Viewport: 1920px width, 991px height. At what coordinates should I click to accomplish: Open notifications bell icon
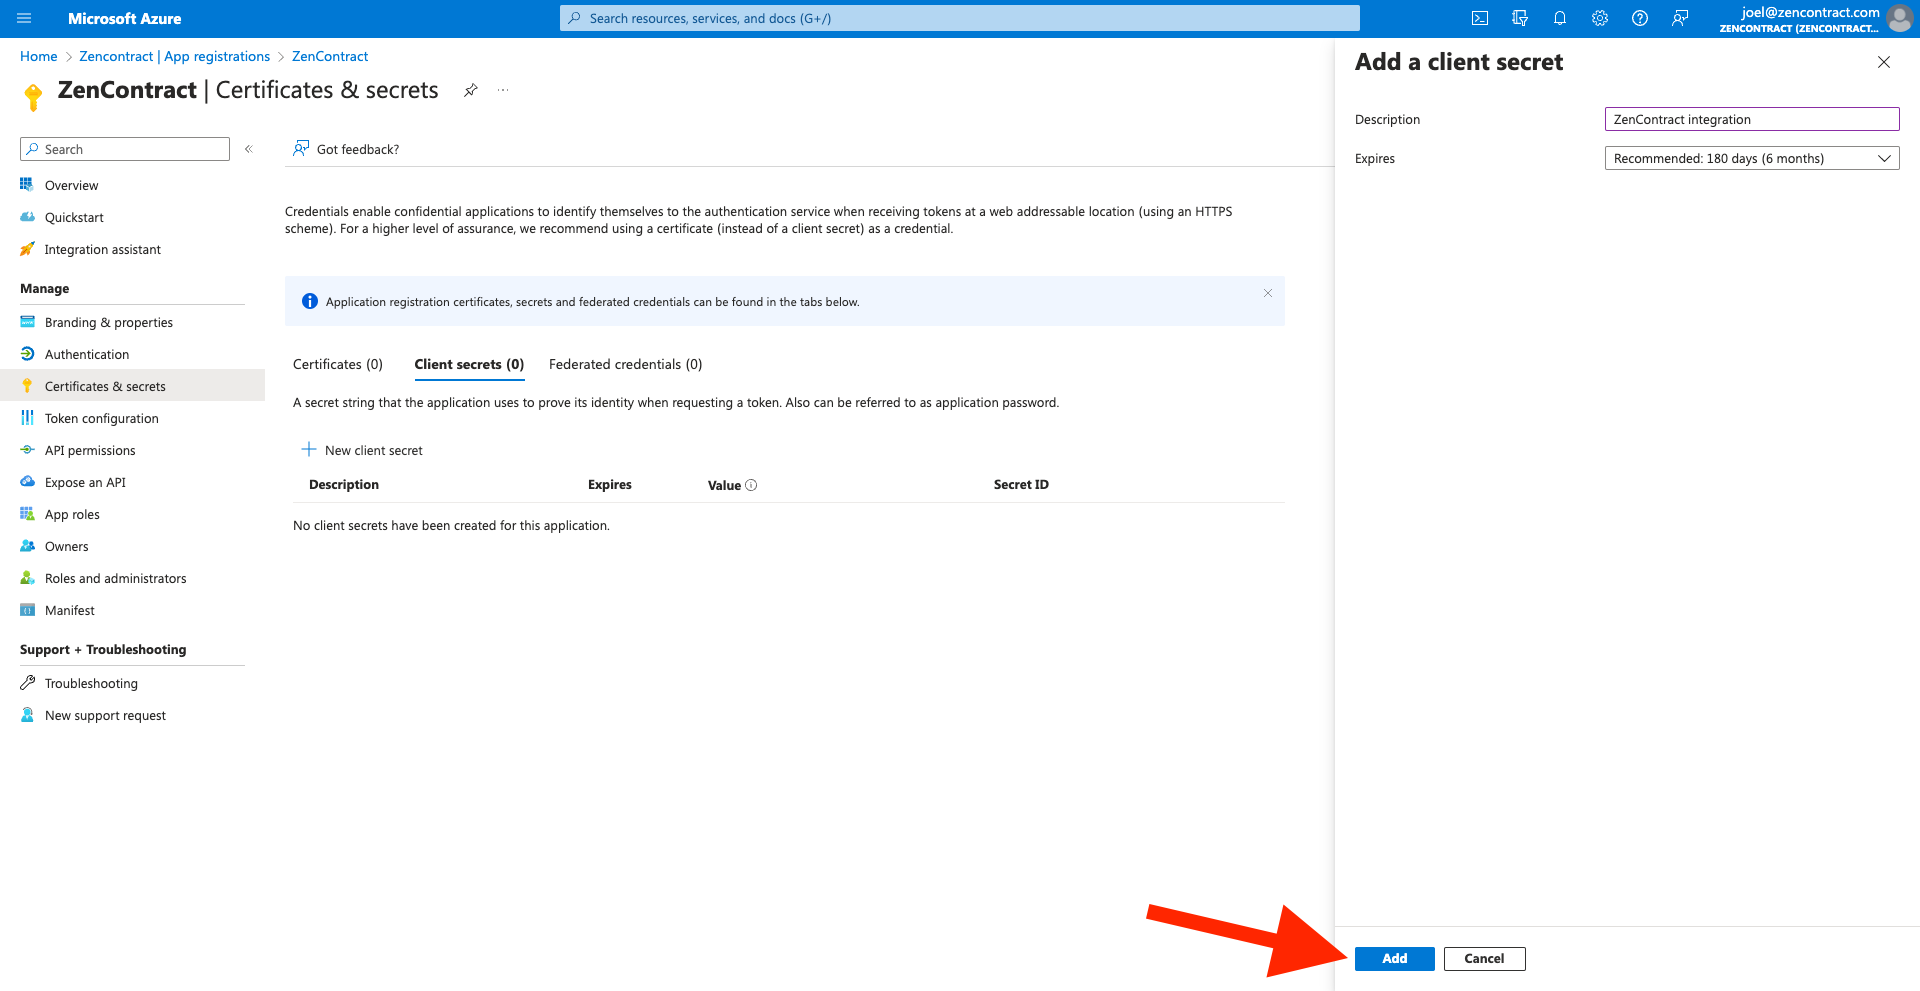pyautogui.click(x=1560, y=18)
